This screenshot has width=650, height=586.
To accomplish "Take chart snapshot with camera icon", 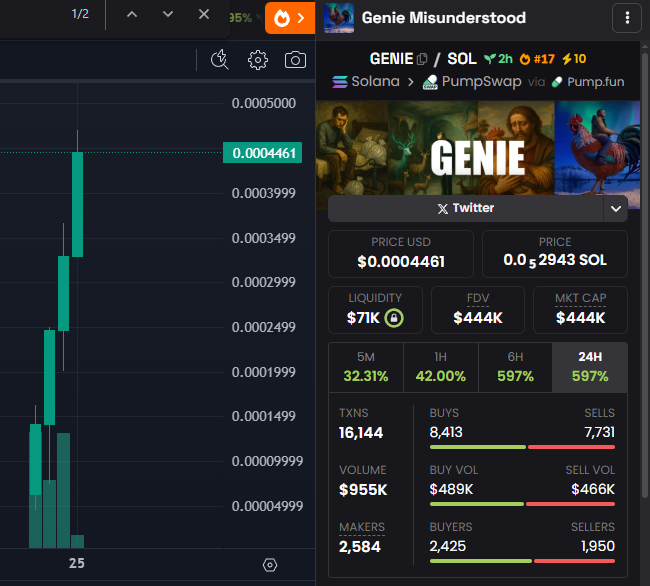I will tap(295, 60).
